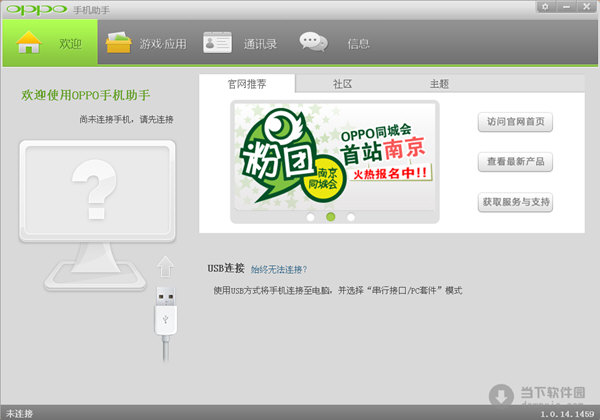Click the 获取服务与支持 button
600x420 pixels.
coord(515,202)
